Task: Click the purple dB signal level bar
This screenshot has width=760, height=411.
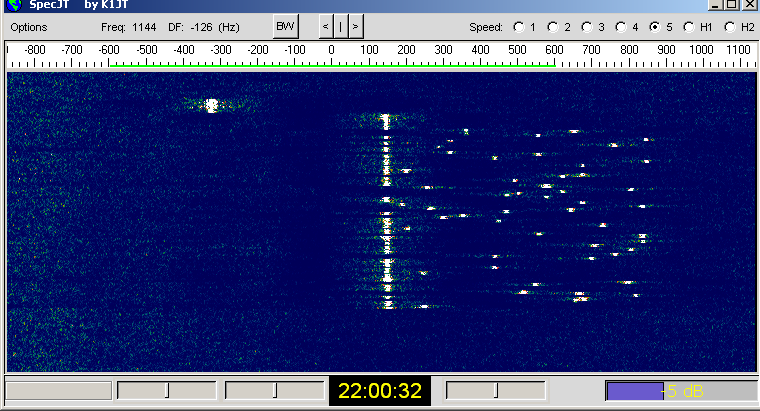Action: (x=635, y=391)
